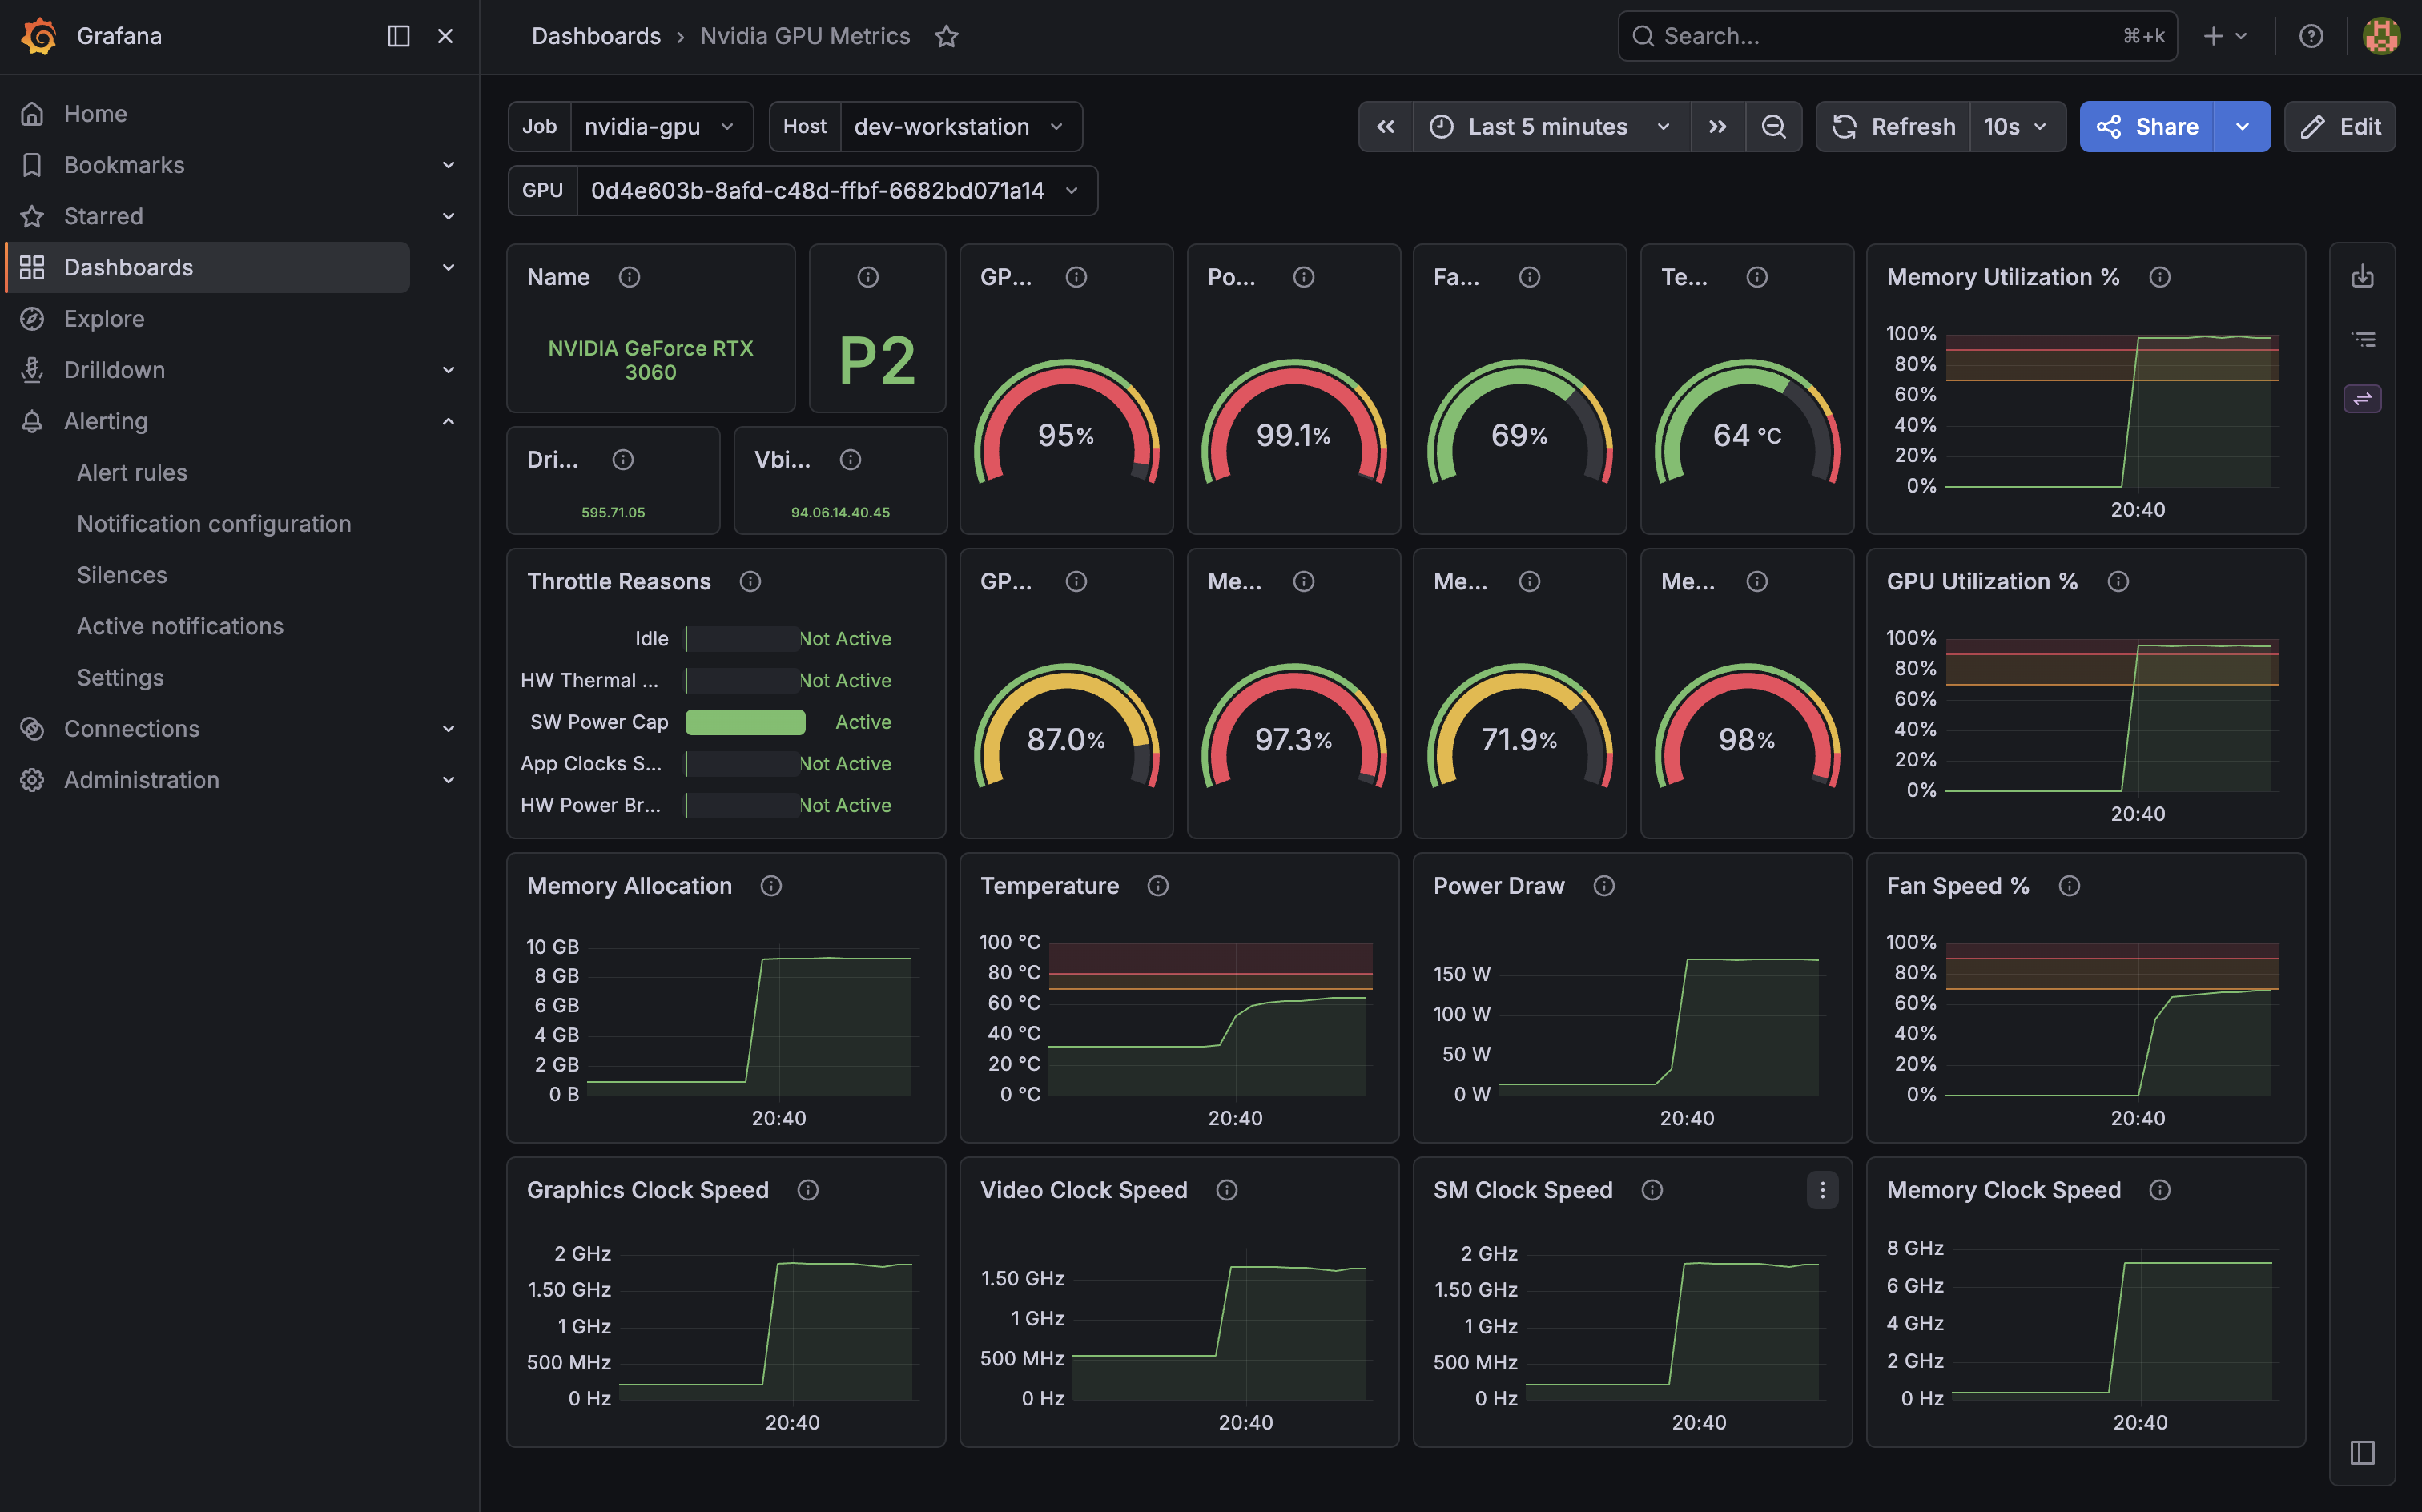Toggle the dock pane icon at bottom right

coord(2362,1452)
